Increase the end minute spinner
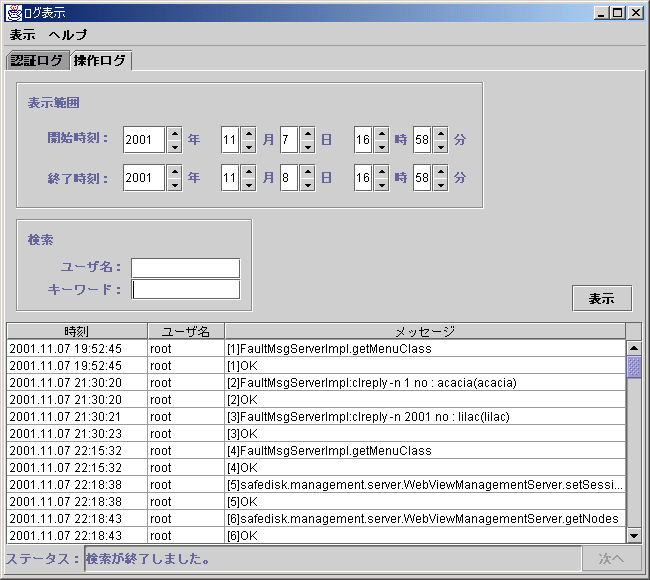 click(x=441, y=172)
